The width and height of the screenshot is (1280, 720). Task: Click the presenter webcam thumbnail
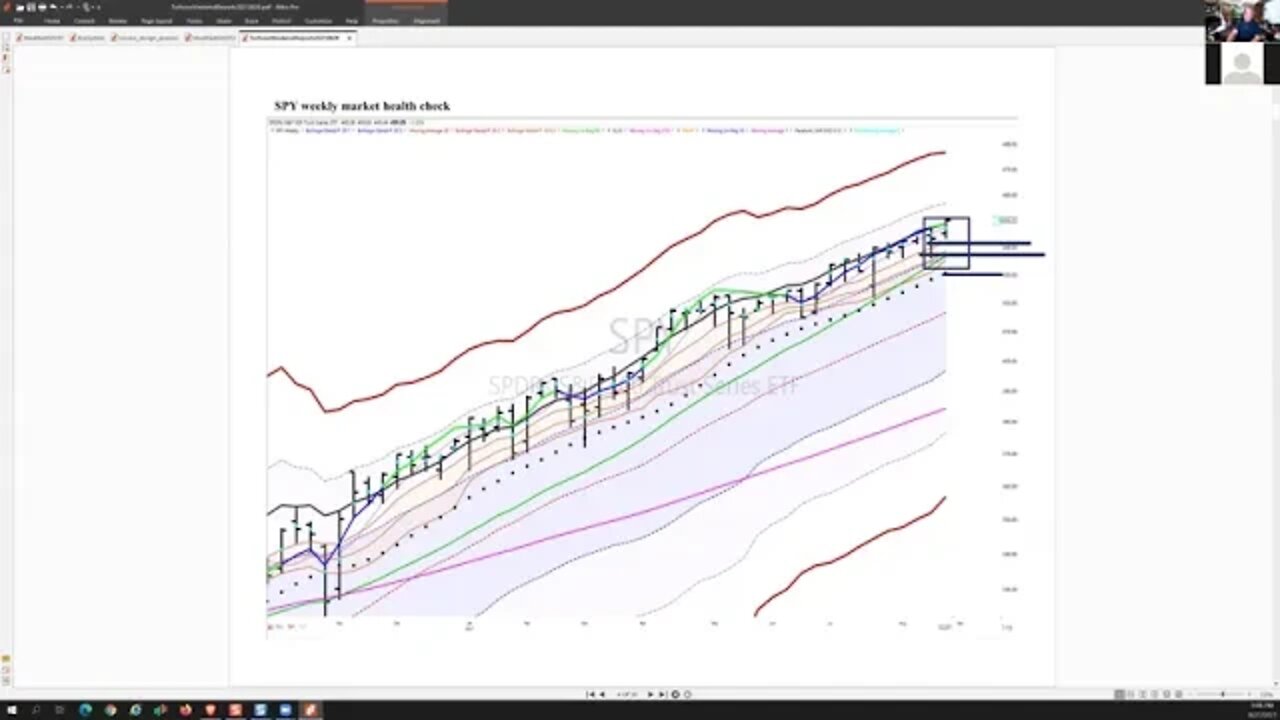pyautogui.click(x=1242, y=21)
